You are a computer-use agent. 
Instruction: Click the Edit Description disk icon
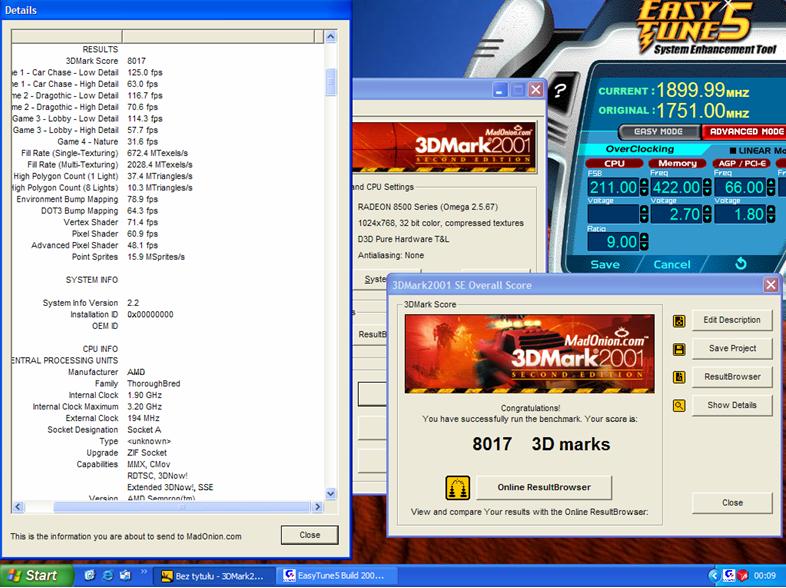pos(679,321)
